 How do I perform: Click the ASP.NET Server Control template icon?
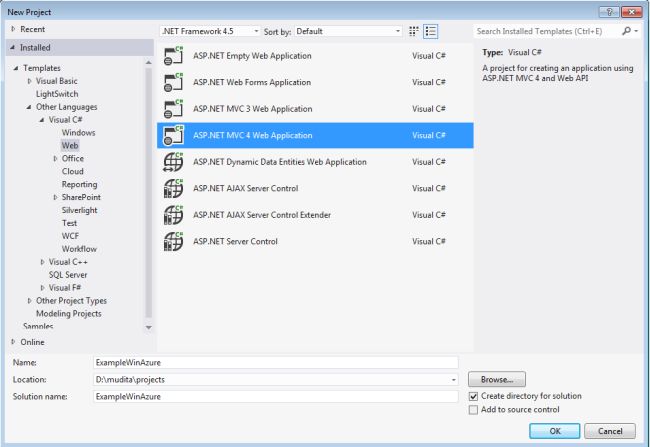point(173,242)
